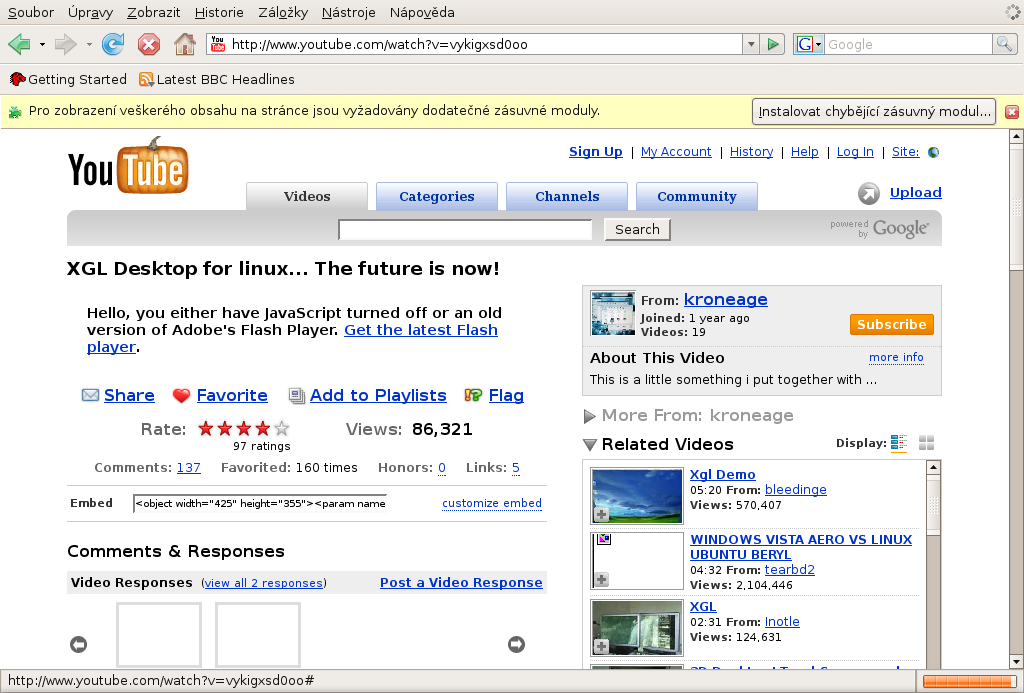Click in the YouTube search text field
Screen dimensions: 1024x693
(465, 229)
